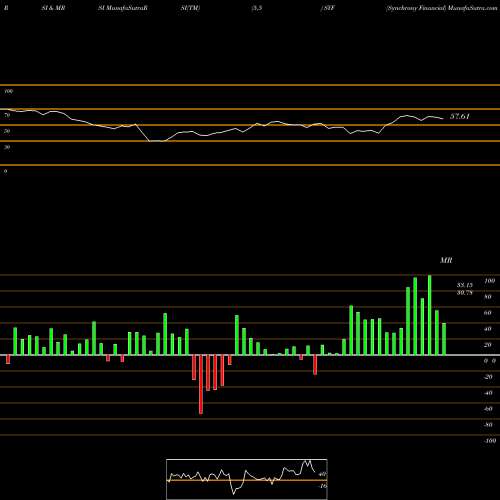The width and height of the screenshot is (500, 500).
Task: Click the 80 label on MR axis
Action: coord(488,297)
